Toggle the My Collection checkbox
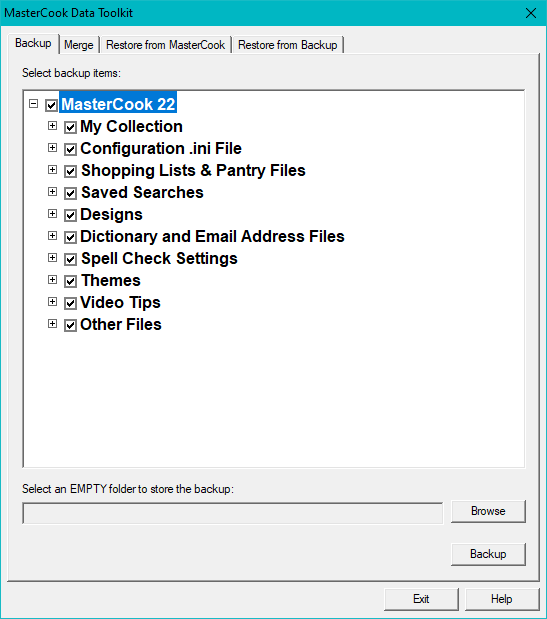 (x=70, y=128)
